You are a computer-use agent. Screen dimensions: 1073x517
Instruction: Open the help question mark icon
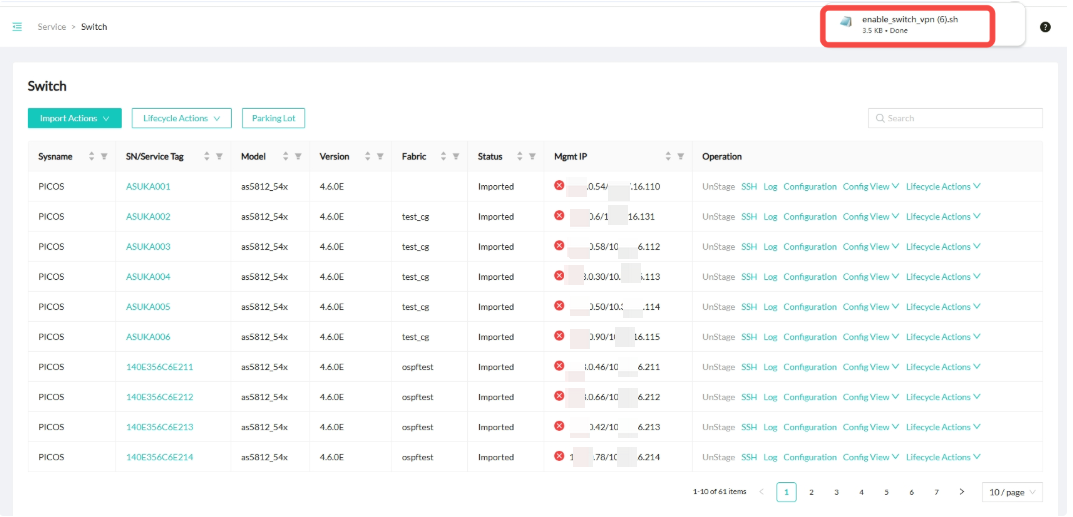coord(1045,27)
